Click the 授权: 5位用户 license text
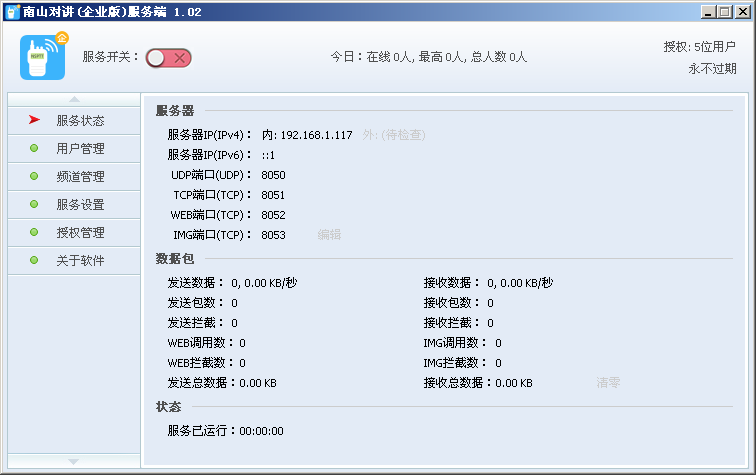 pos(699,47)
